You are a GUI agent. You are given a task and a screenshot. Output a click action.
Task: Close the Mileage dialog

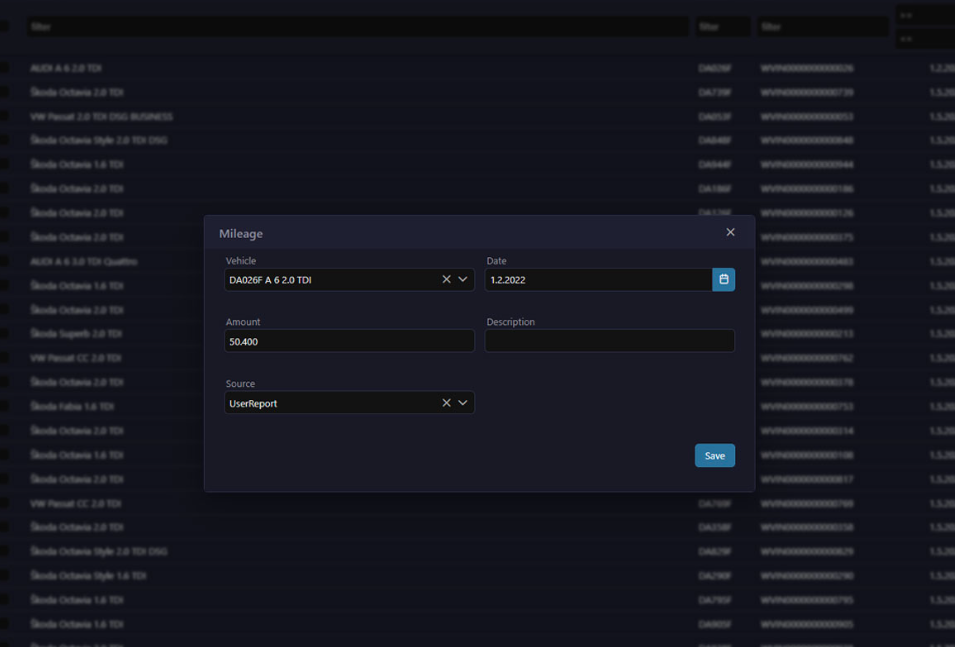coord(730,232)
